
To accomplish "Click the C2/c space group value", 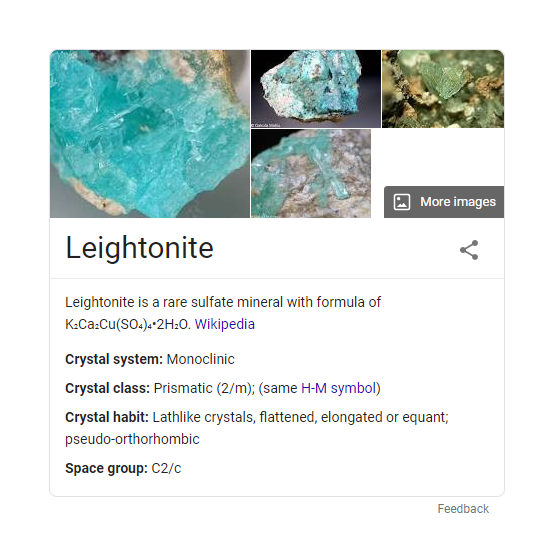I will click(x=166, y=468).
